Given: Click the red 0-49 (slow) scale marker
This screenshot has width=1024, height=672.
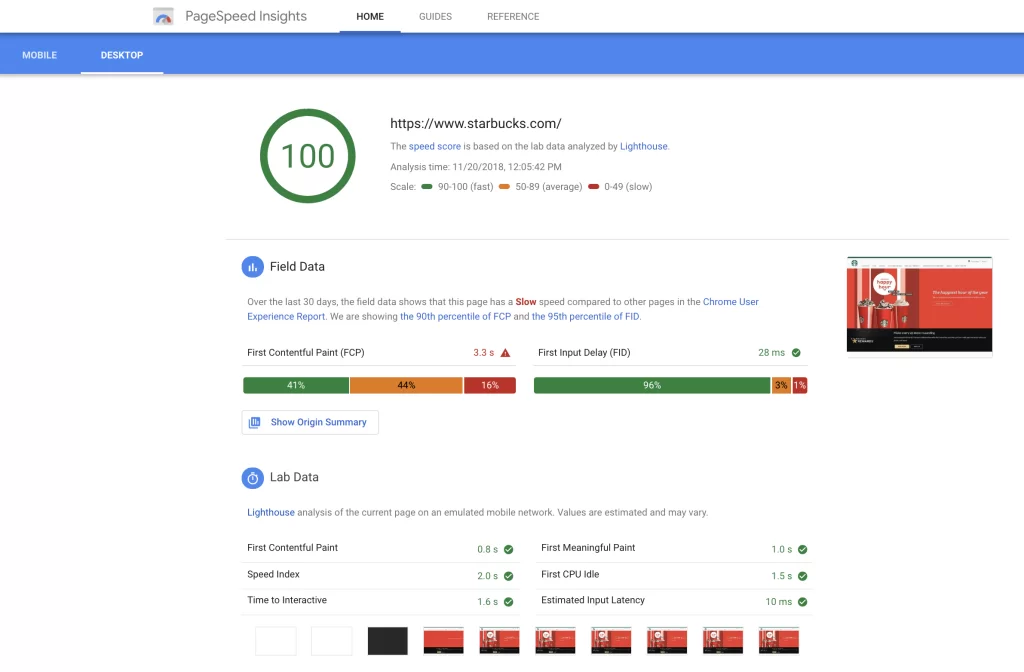Looking at the screenshot, I should 594,187.
